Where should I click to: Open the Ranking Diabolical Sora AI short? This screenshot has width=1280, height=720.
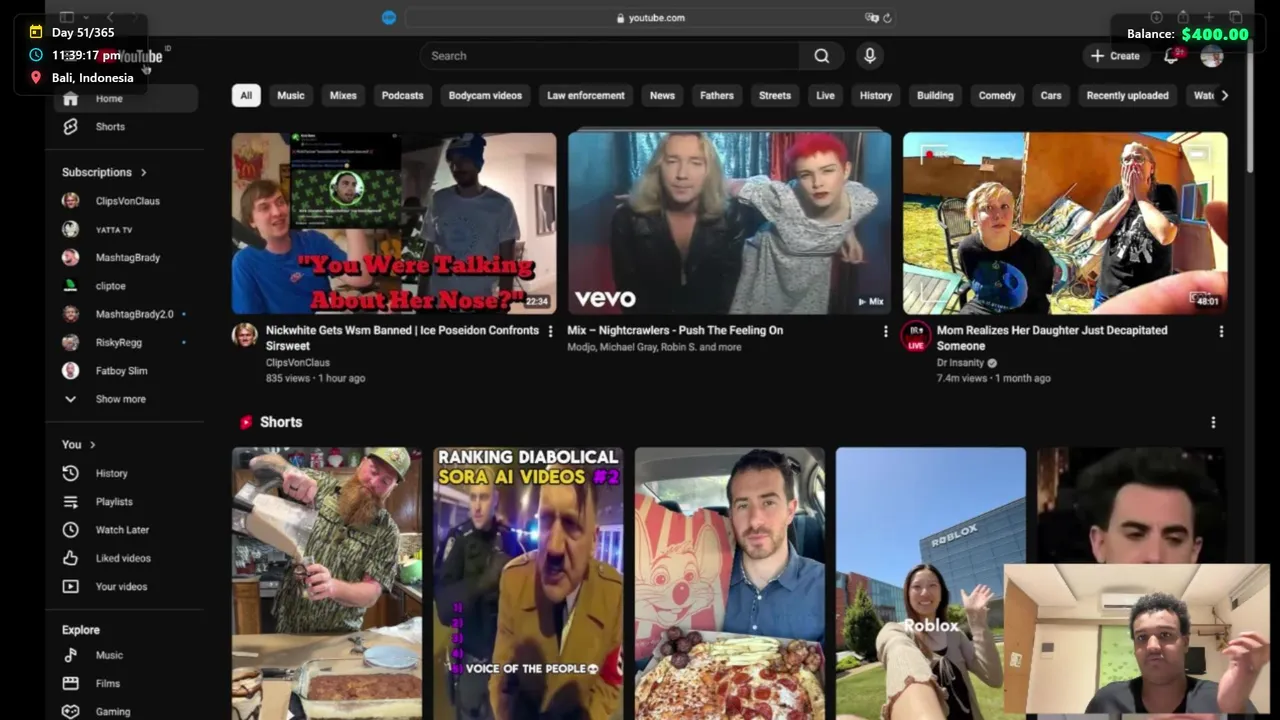coord(528,583)
